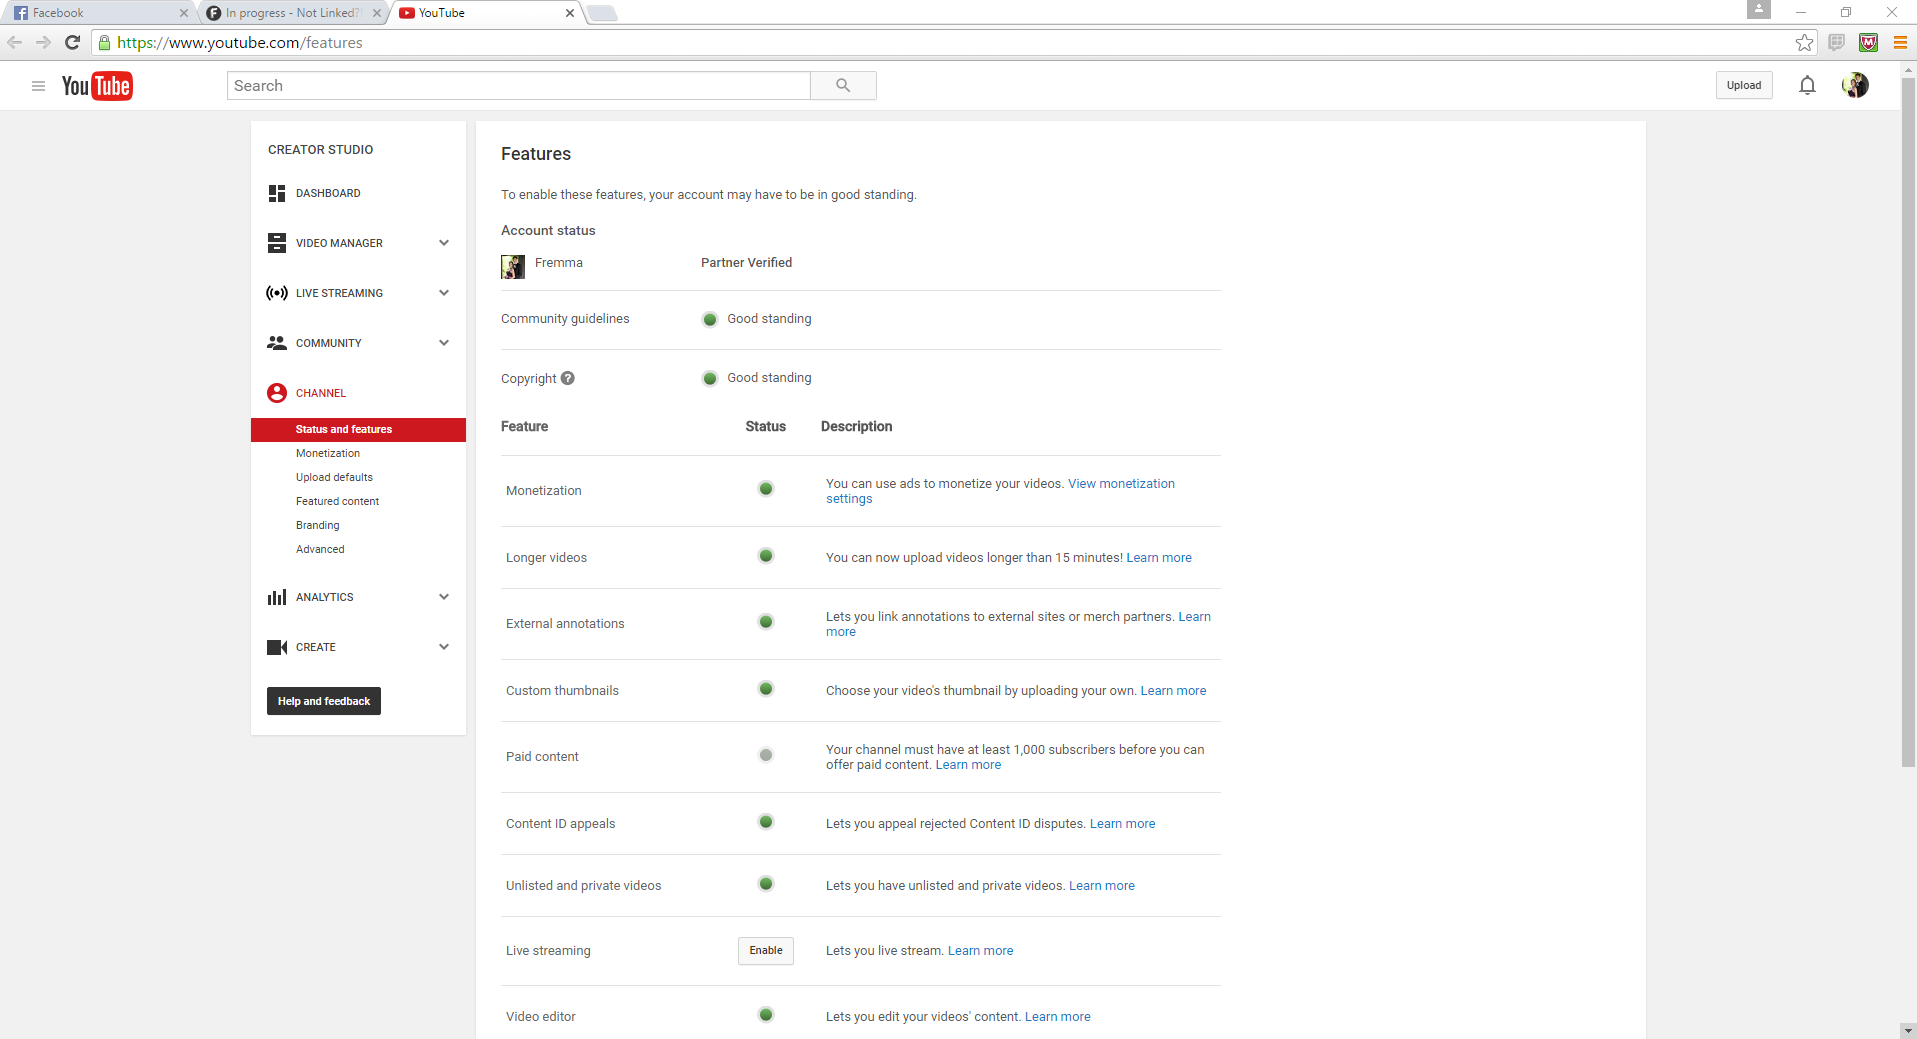
Task: Expand the Live Streaming section
Action: point(444,293)
